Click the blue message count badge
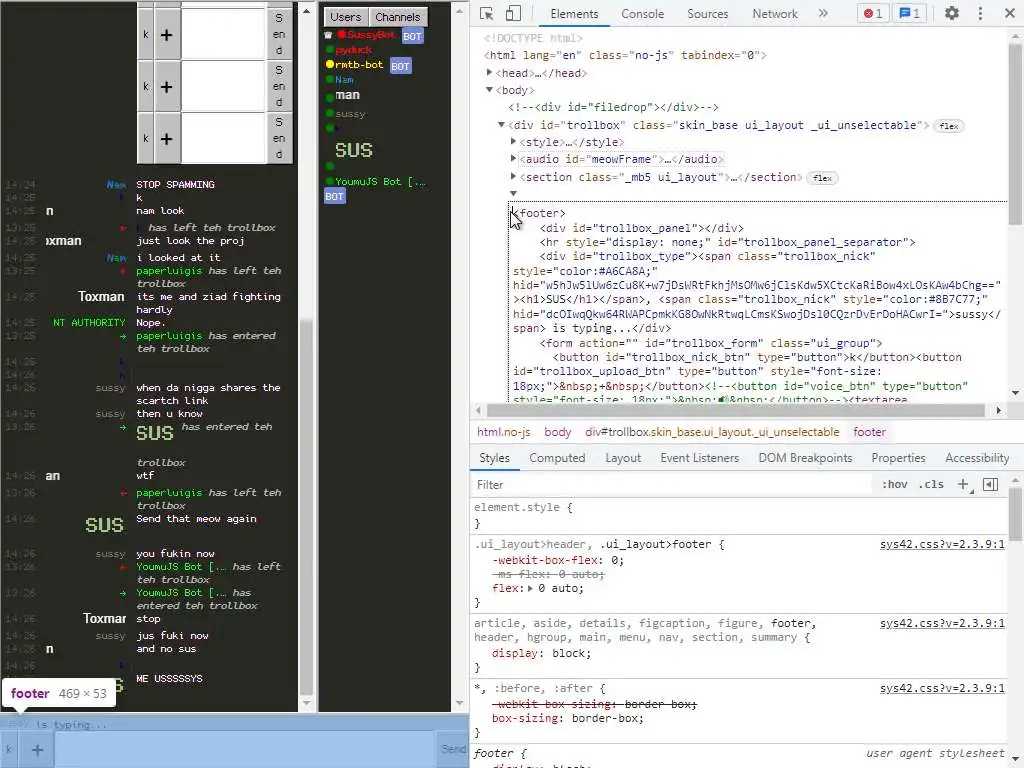Screen dimensions: 1024x768 coord(910,13)
